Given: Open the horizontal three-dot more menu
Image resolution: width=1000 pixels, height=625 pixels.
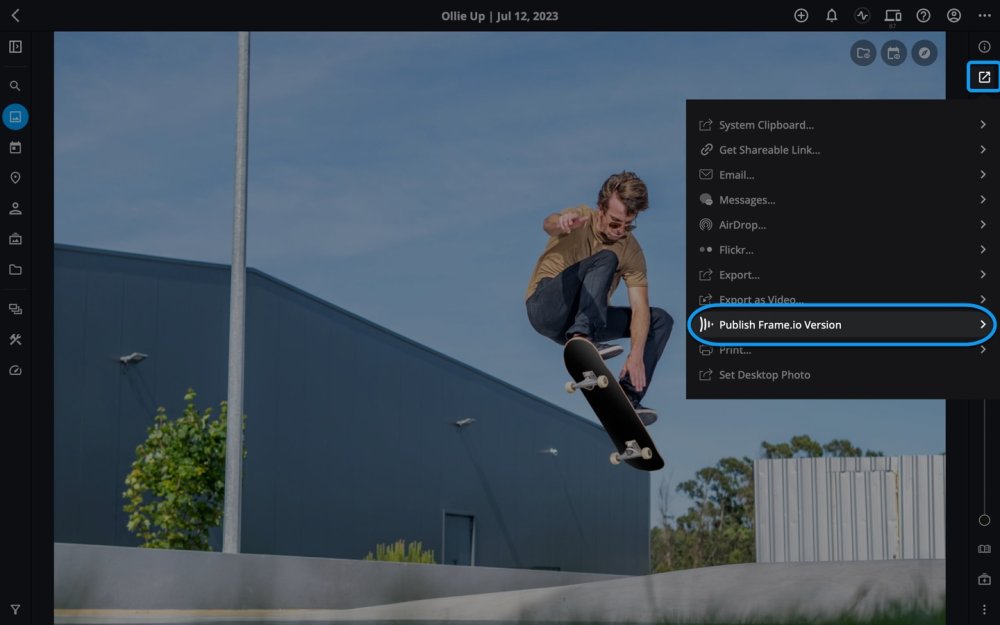Looking at the screenshot, I should [985, 16].
